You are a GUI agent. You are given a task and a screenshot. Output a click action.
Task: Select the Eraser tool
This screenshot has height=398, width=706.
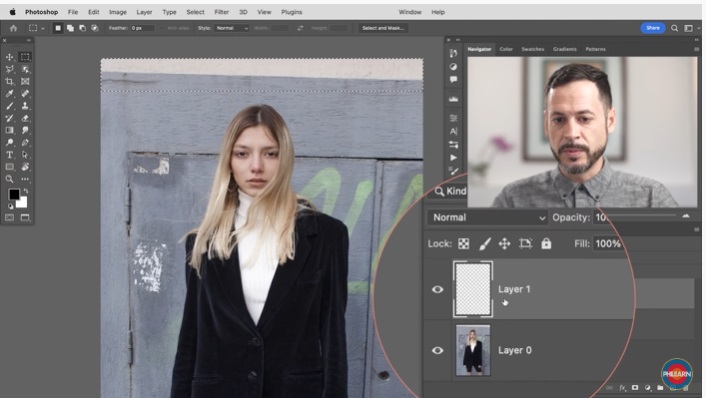25,118
